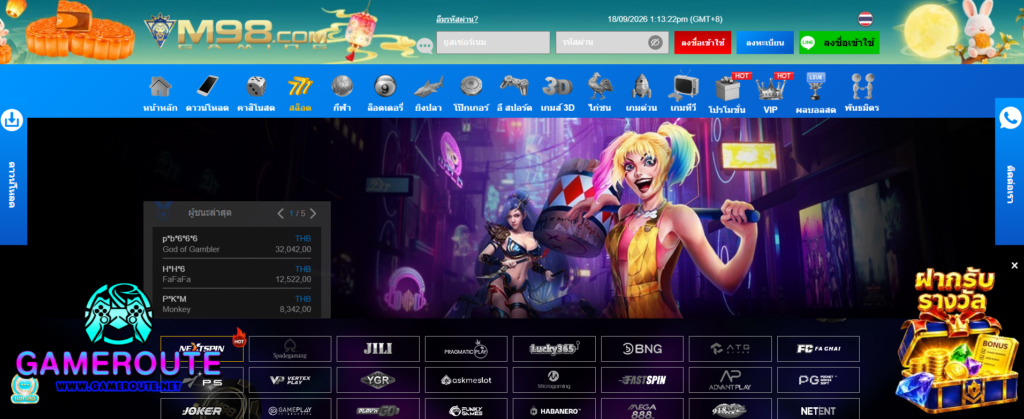Select the Funky Games provider tile
The image size is (1024, 419).
pos(466,409)
